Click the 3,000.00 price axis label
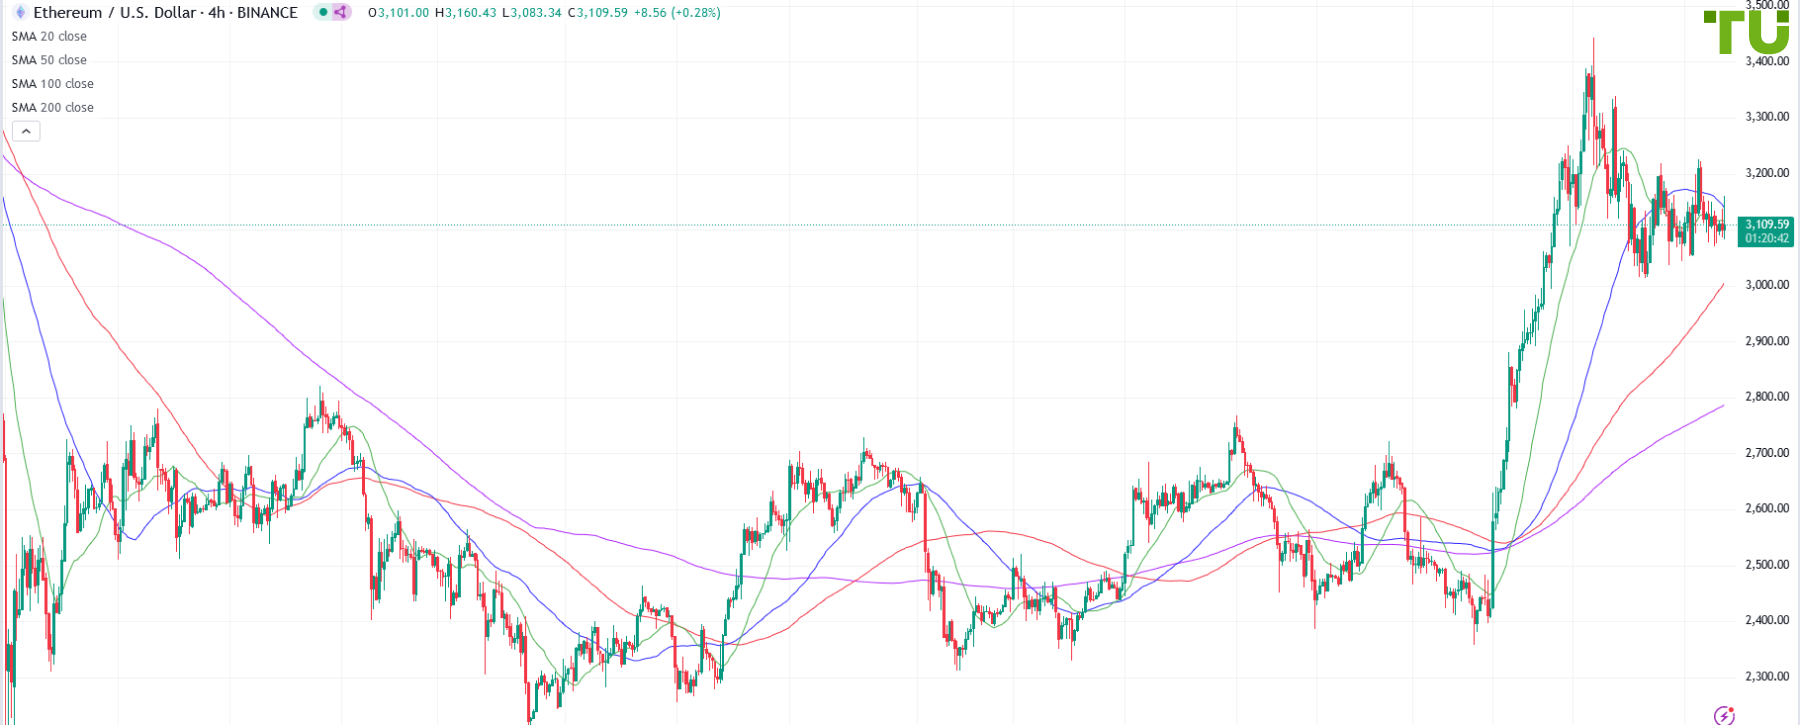The height and width of the screenshot is (725, 1800). pos(1767,285)
